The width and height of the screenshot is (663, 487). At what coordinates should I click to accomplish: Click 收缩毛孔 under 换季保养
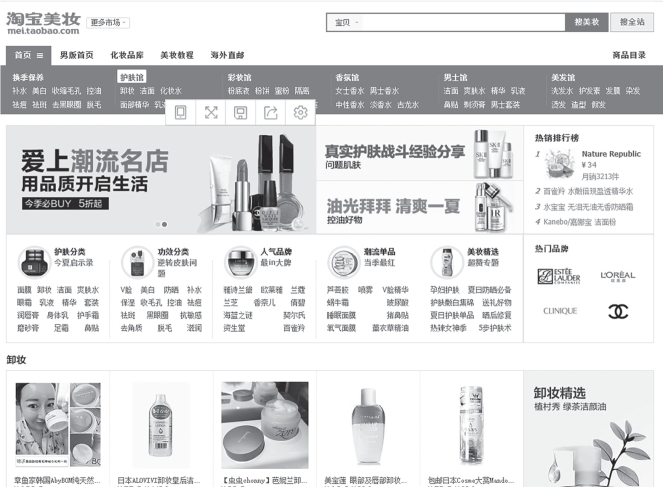(66, 91)
